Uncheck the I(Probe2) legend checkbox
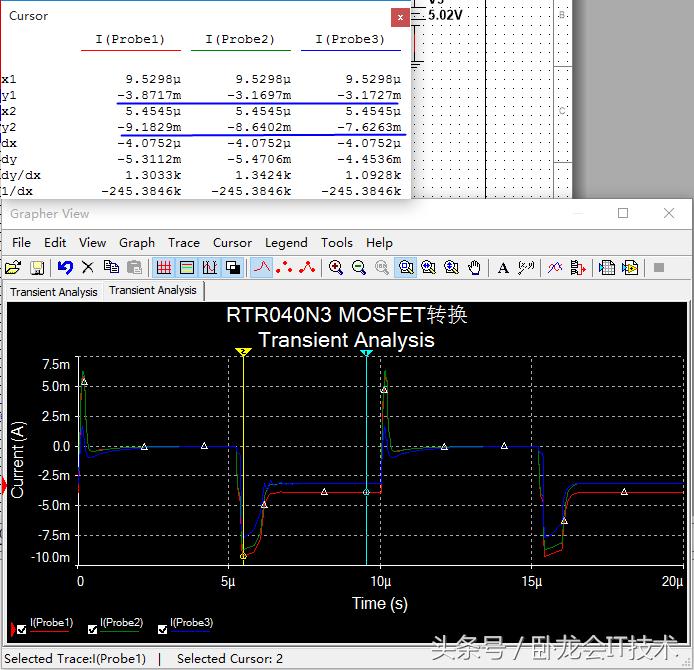694x670 pixels. click(x=94, y=628)
